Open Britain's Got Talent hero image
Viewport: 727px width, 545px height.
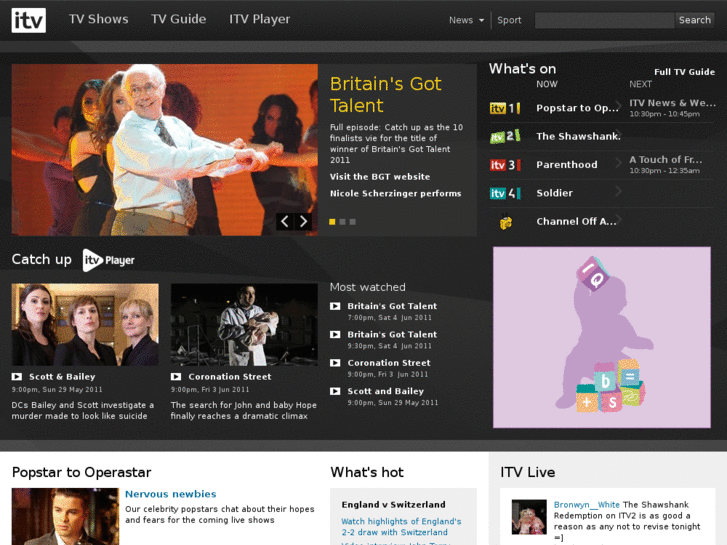click(x=165, y=150)
